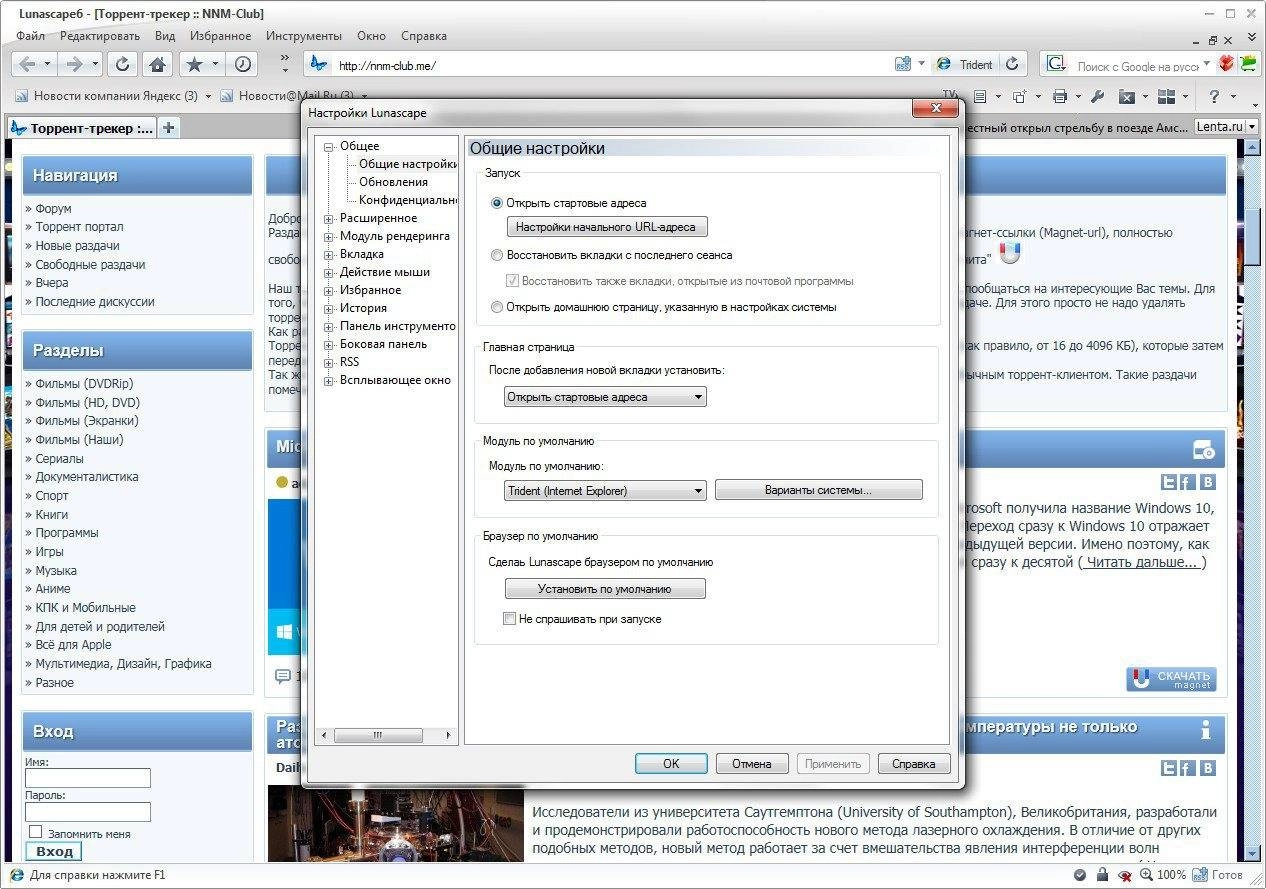Click 'Настройки начального URL-адреса' button
Viewport: 1266px width, 889px height.
point(605,227)
